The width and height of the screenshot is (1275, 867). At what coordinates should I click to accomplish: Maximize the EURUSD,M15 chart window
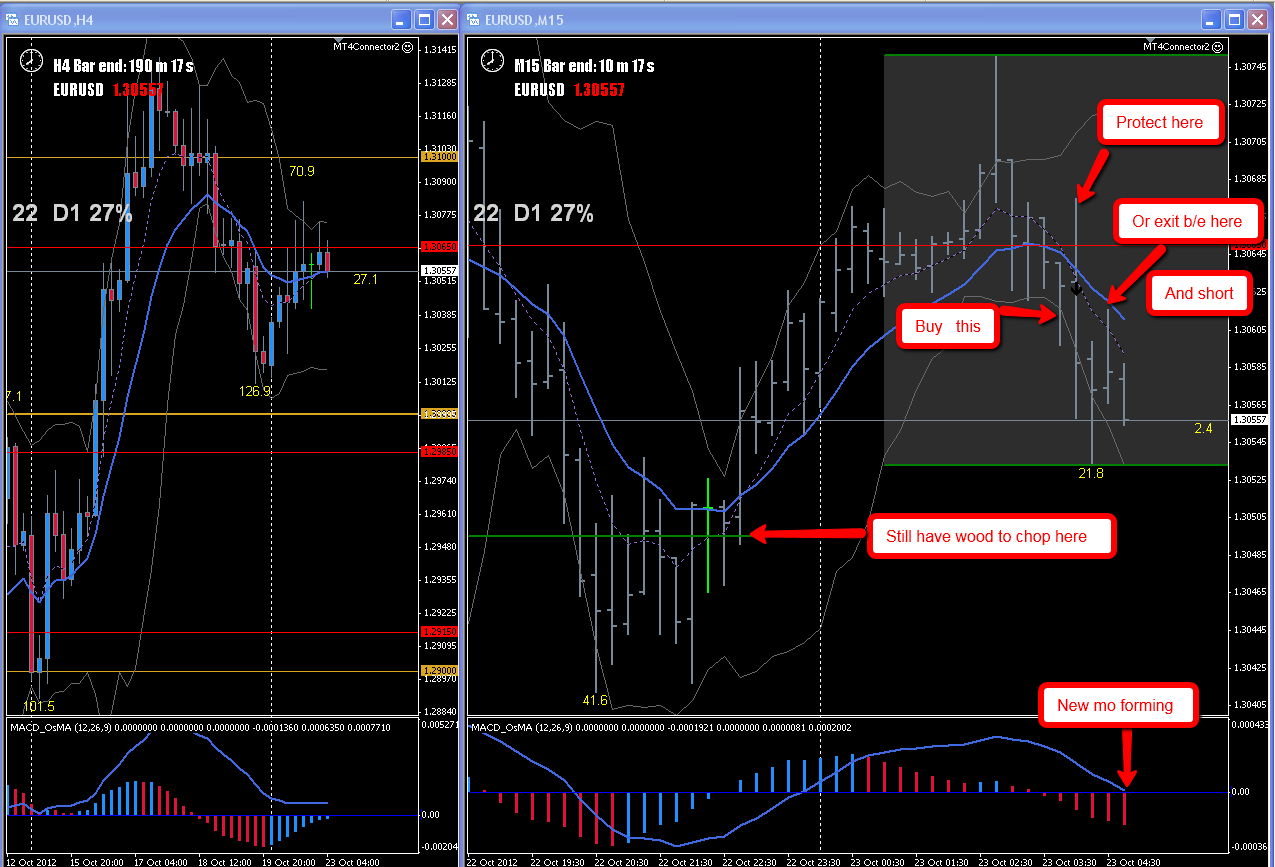click(1233, 19)
